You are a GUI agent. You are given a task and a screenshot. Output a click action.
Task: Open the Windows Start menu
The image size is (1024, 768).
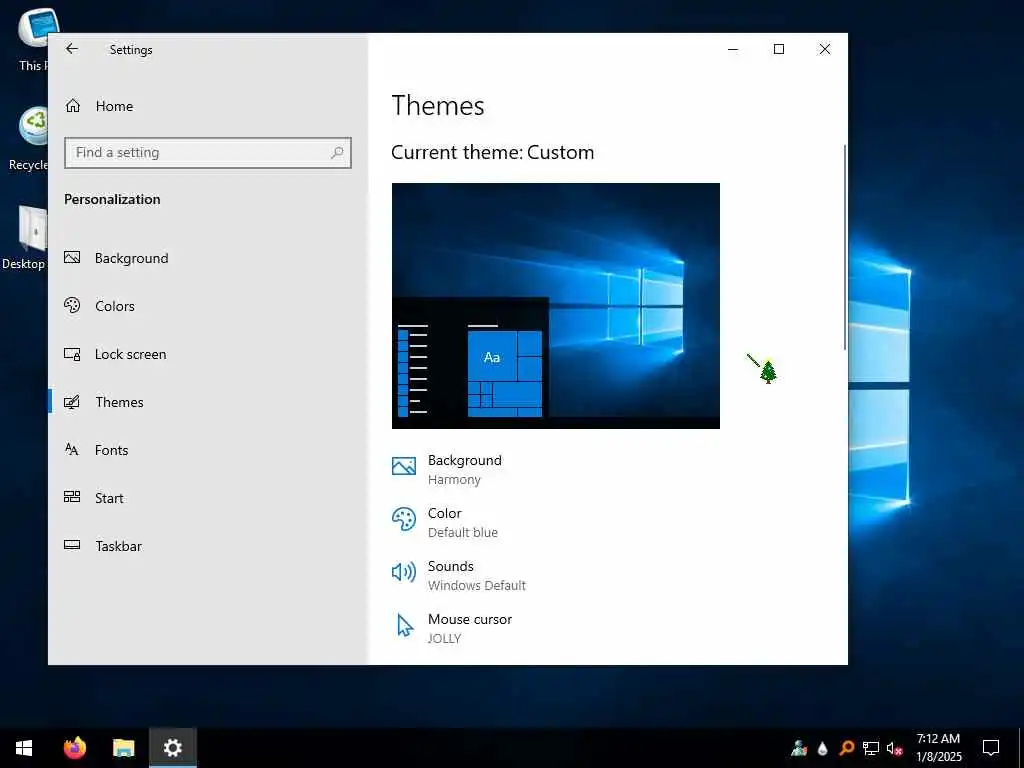point(24,748)
